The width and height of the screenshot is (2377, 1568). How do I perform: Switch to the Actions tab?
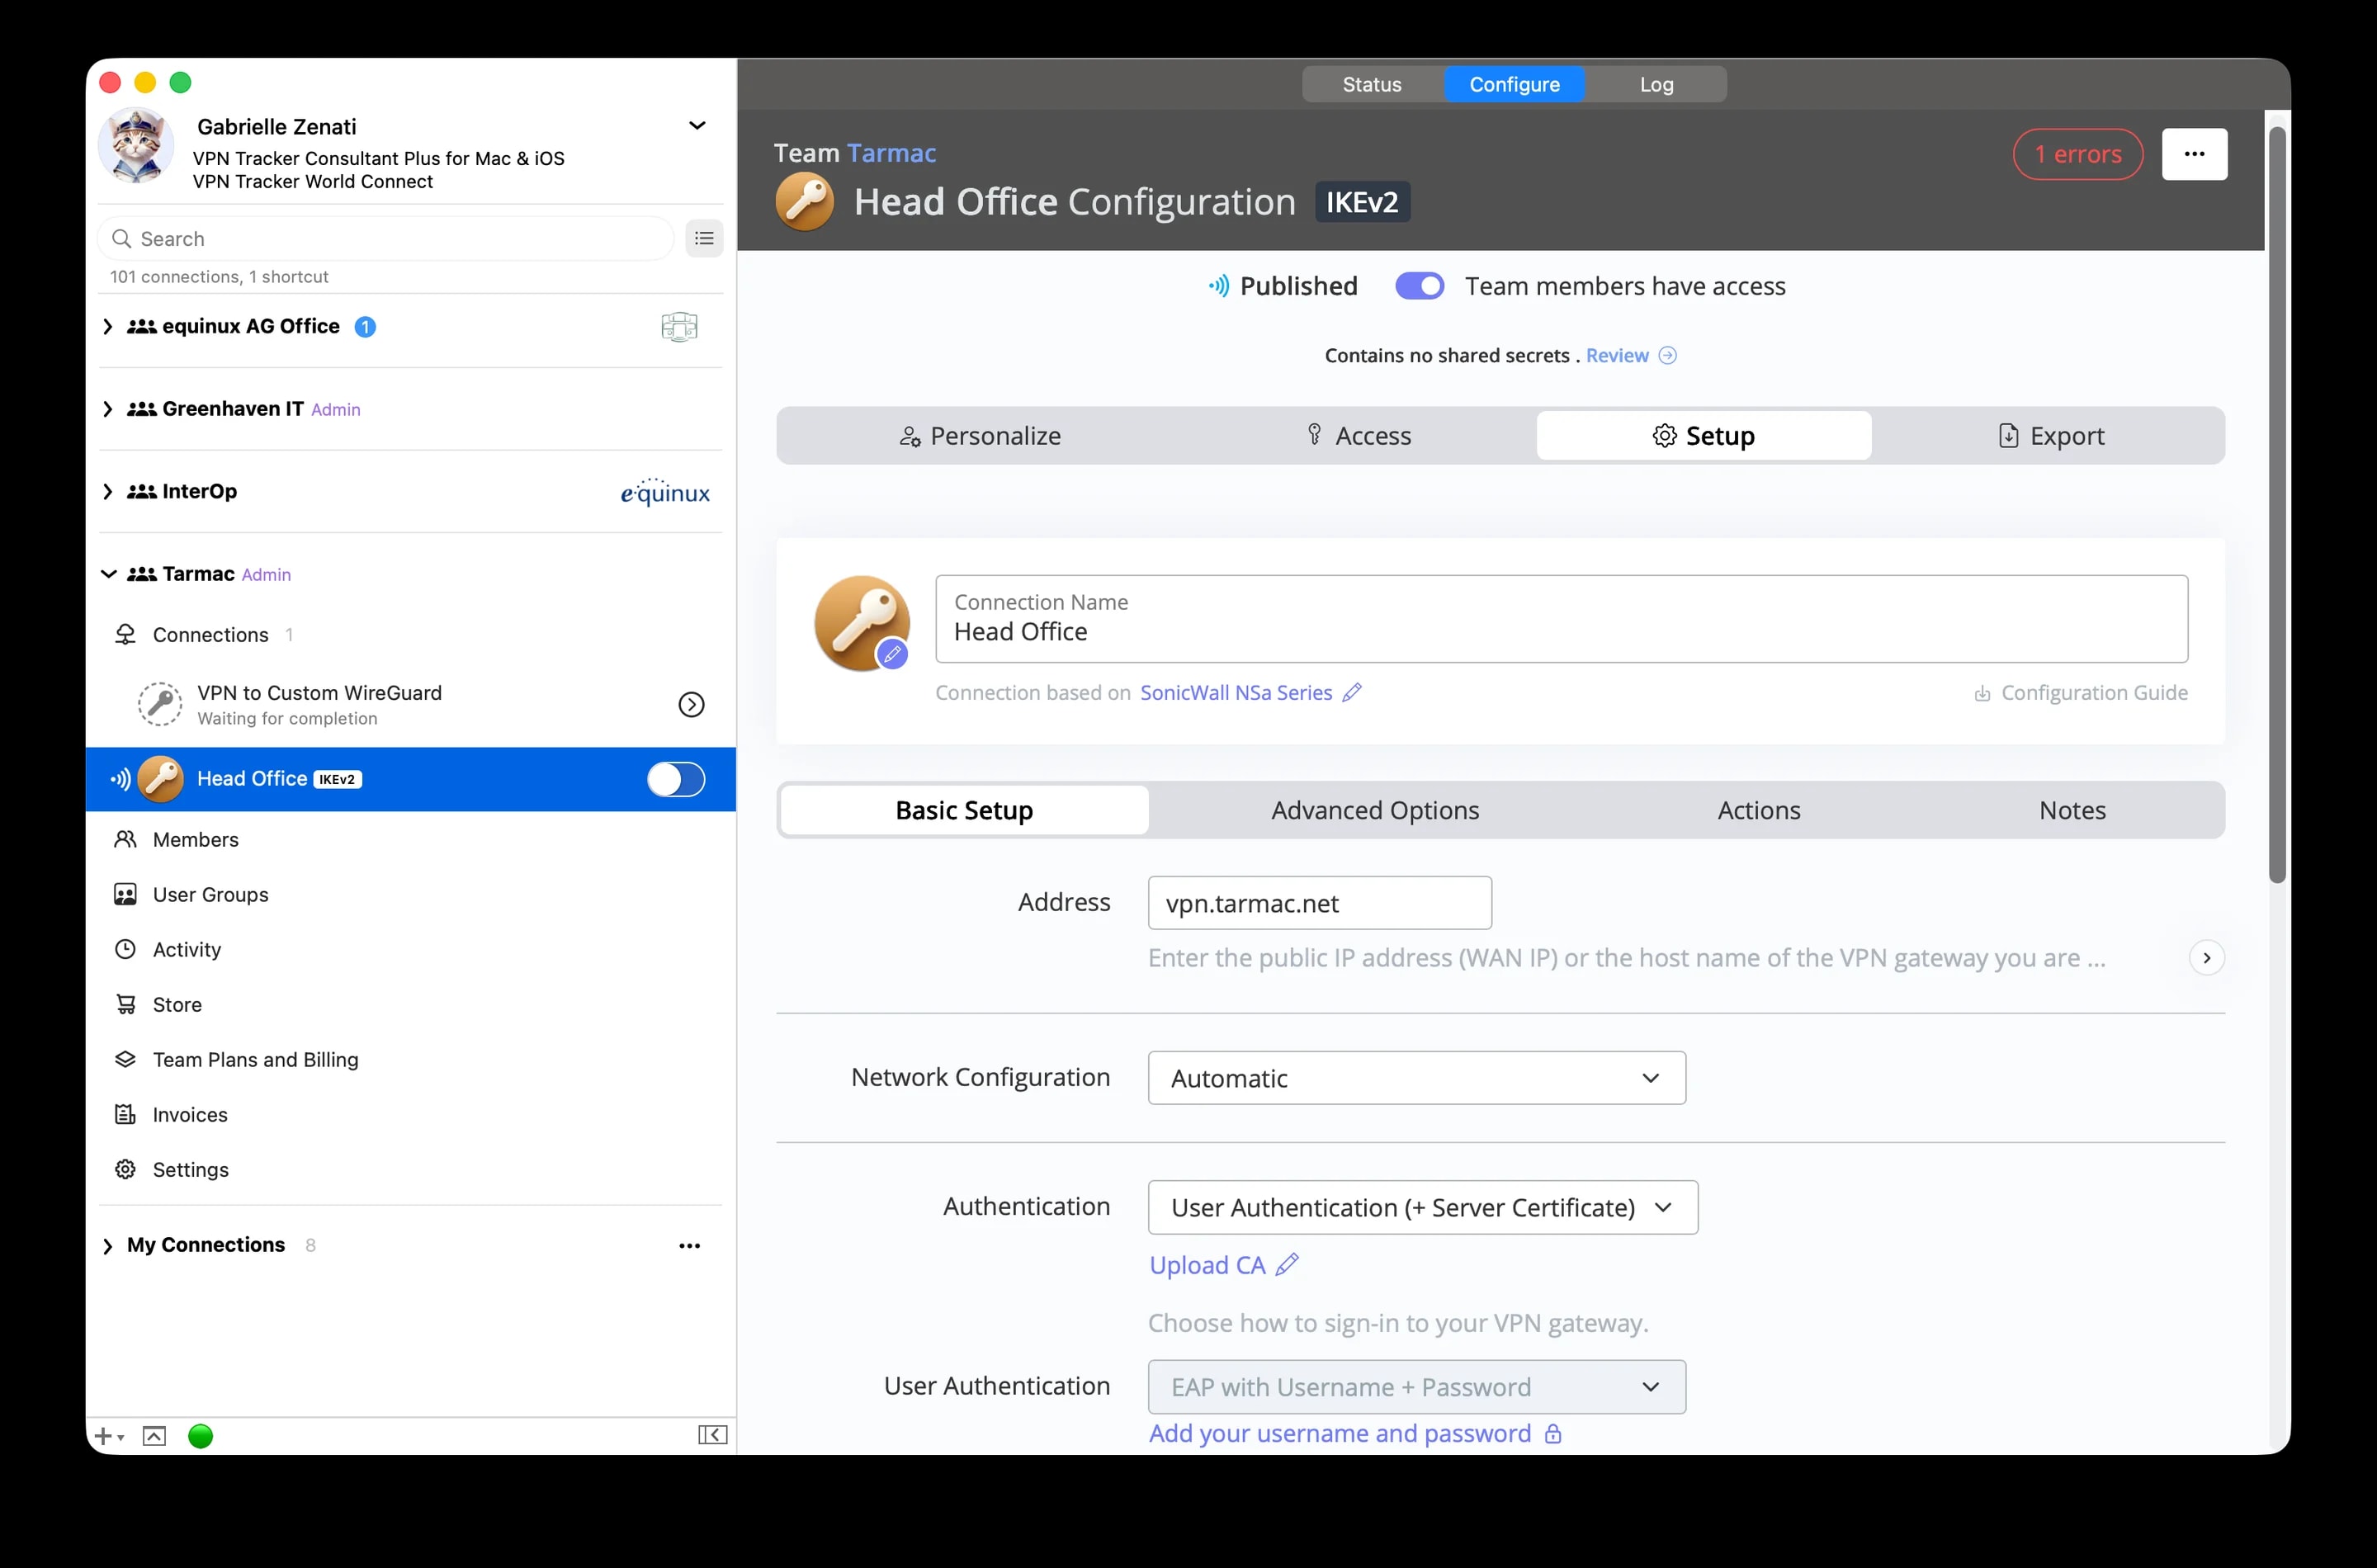[x=1759, y=810]
